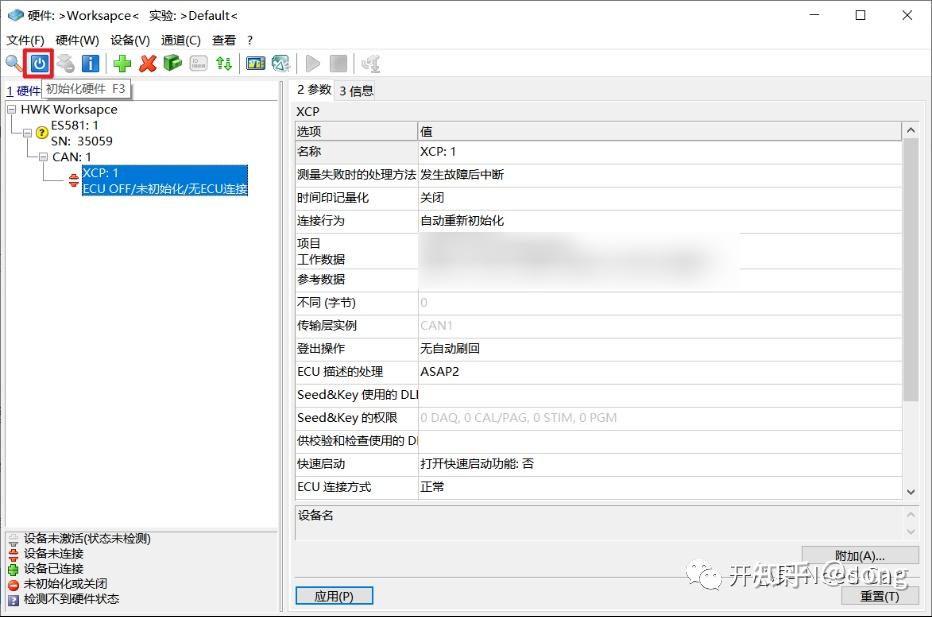
Task: Click the up-down arrows sort icon
Action: 224,63
